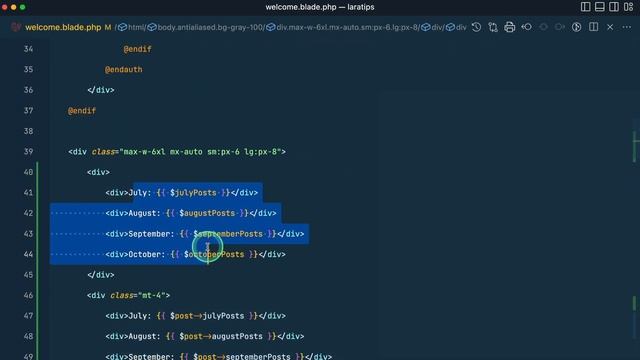Click the @endauth directive on line 35
Screen dimensions: 640x360
124,69
